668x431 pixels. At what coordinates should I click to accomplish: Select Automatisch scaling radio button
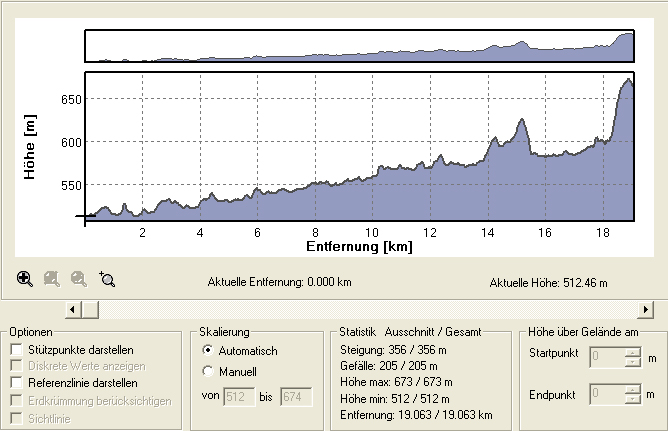(x=208, y=351)
